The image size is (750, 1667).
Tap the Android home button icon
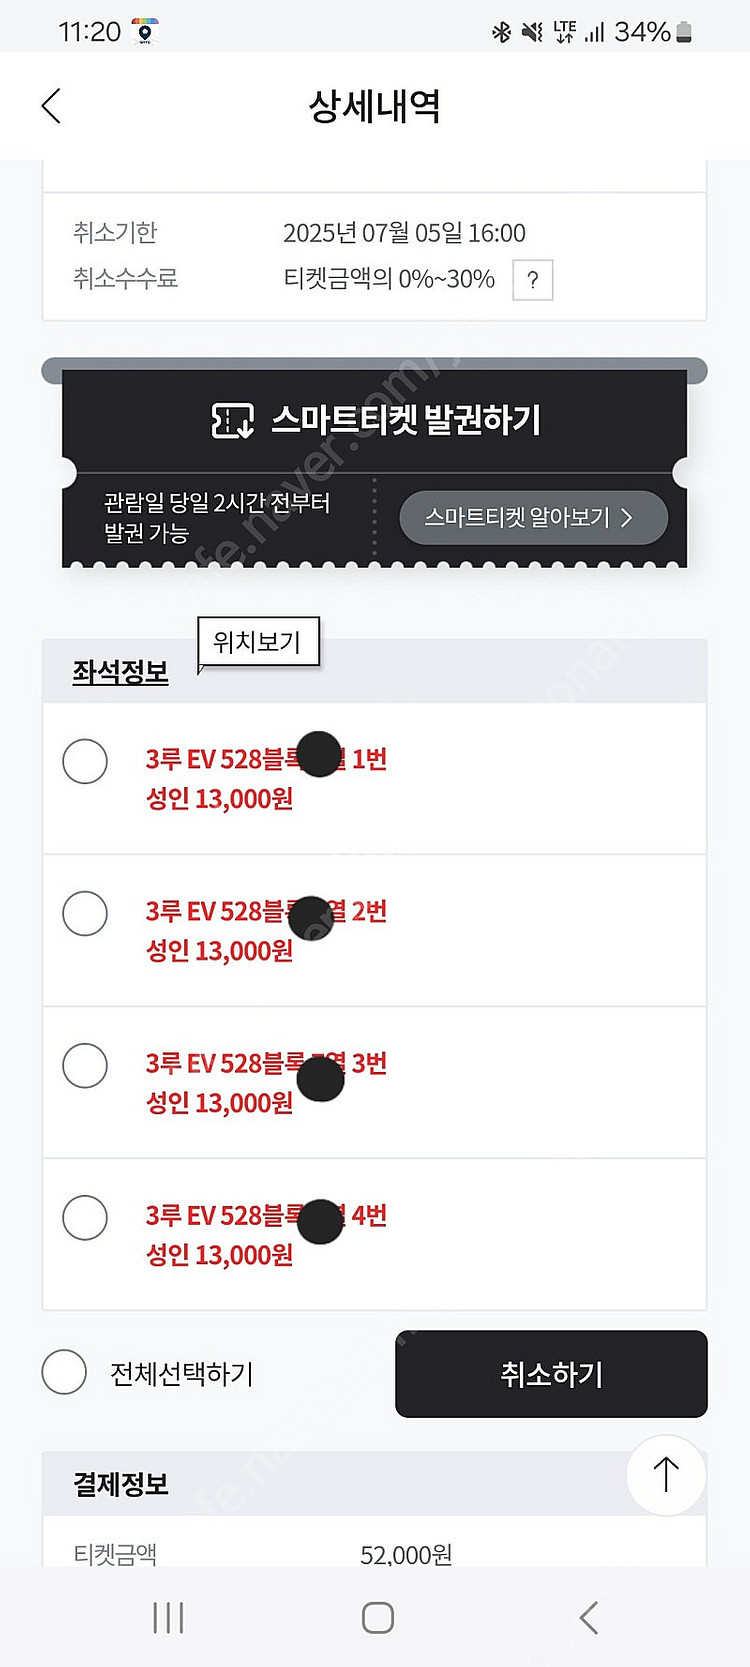click(x=377, y=1617)
